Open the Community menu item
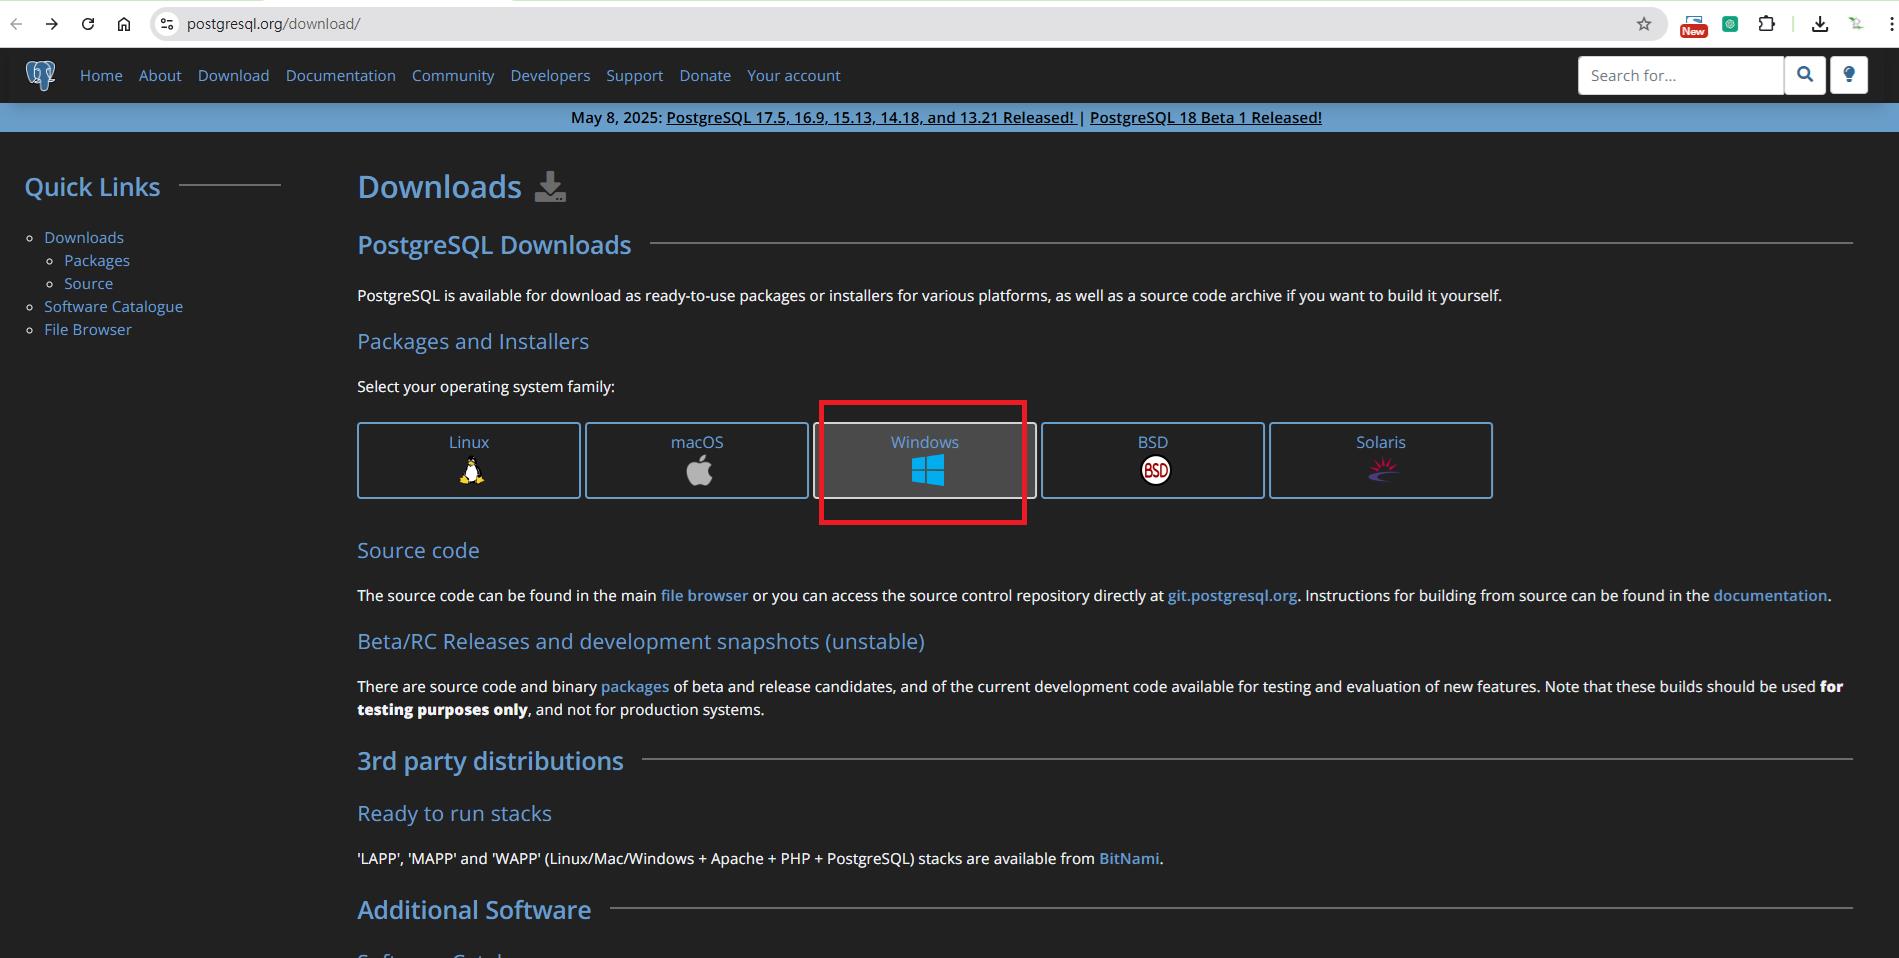 point(453,75)
